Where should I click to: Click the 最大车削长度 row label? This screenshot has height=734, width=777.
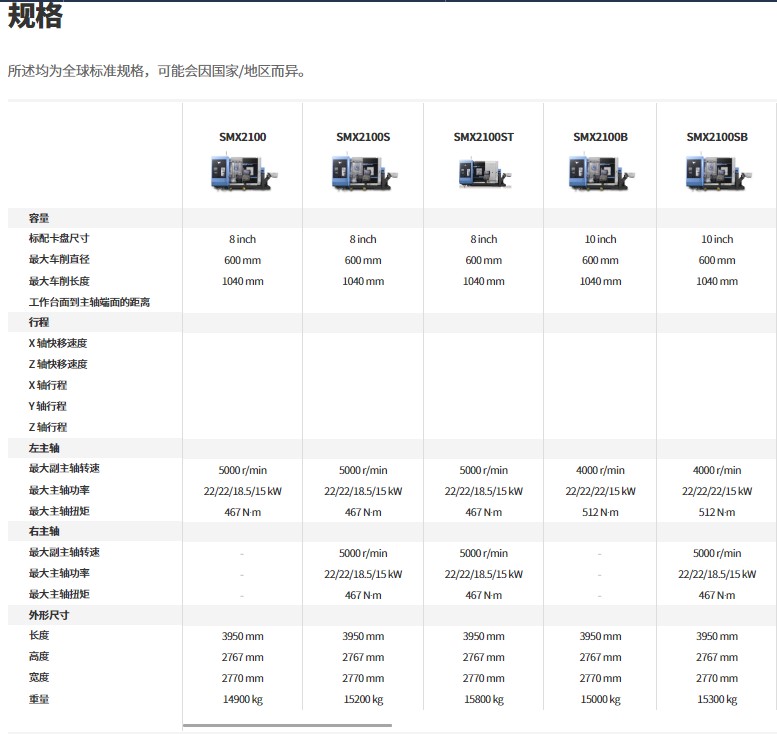[x=59, y=281]
